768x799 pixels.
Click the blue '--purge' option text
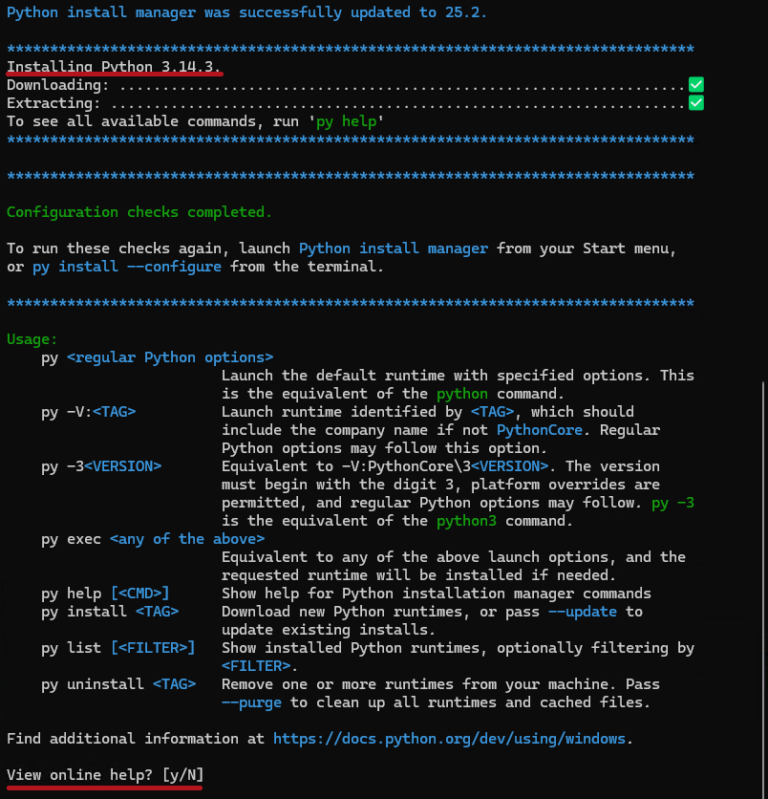pos(251,703)
